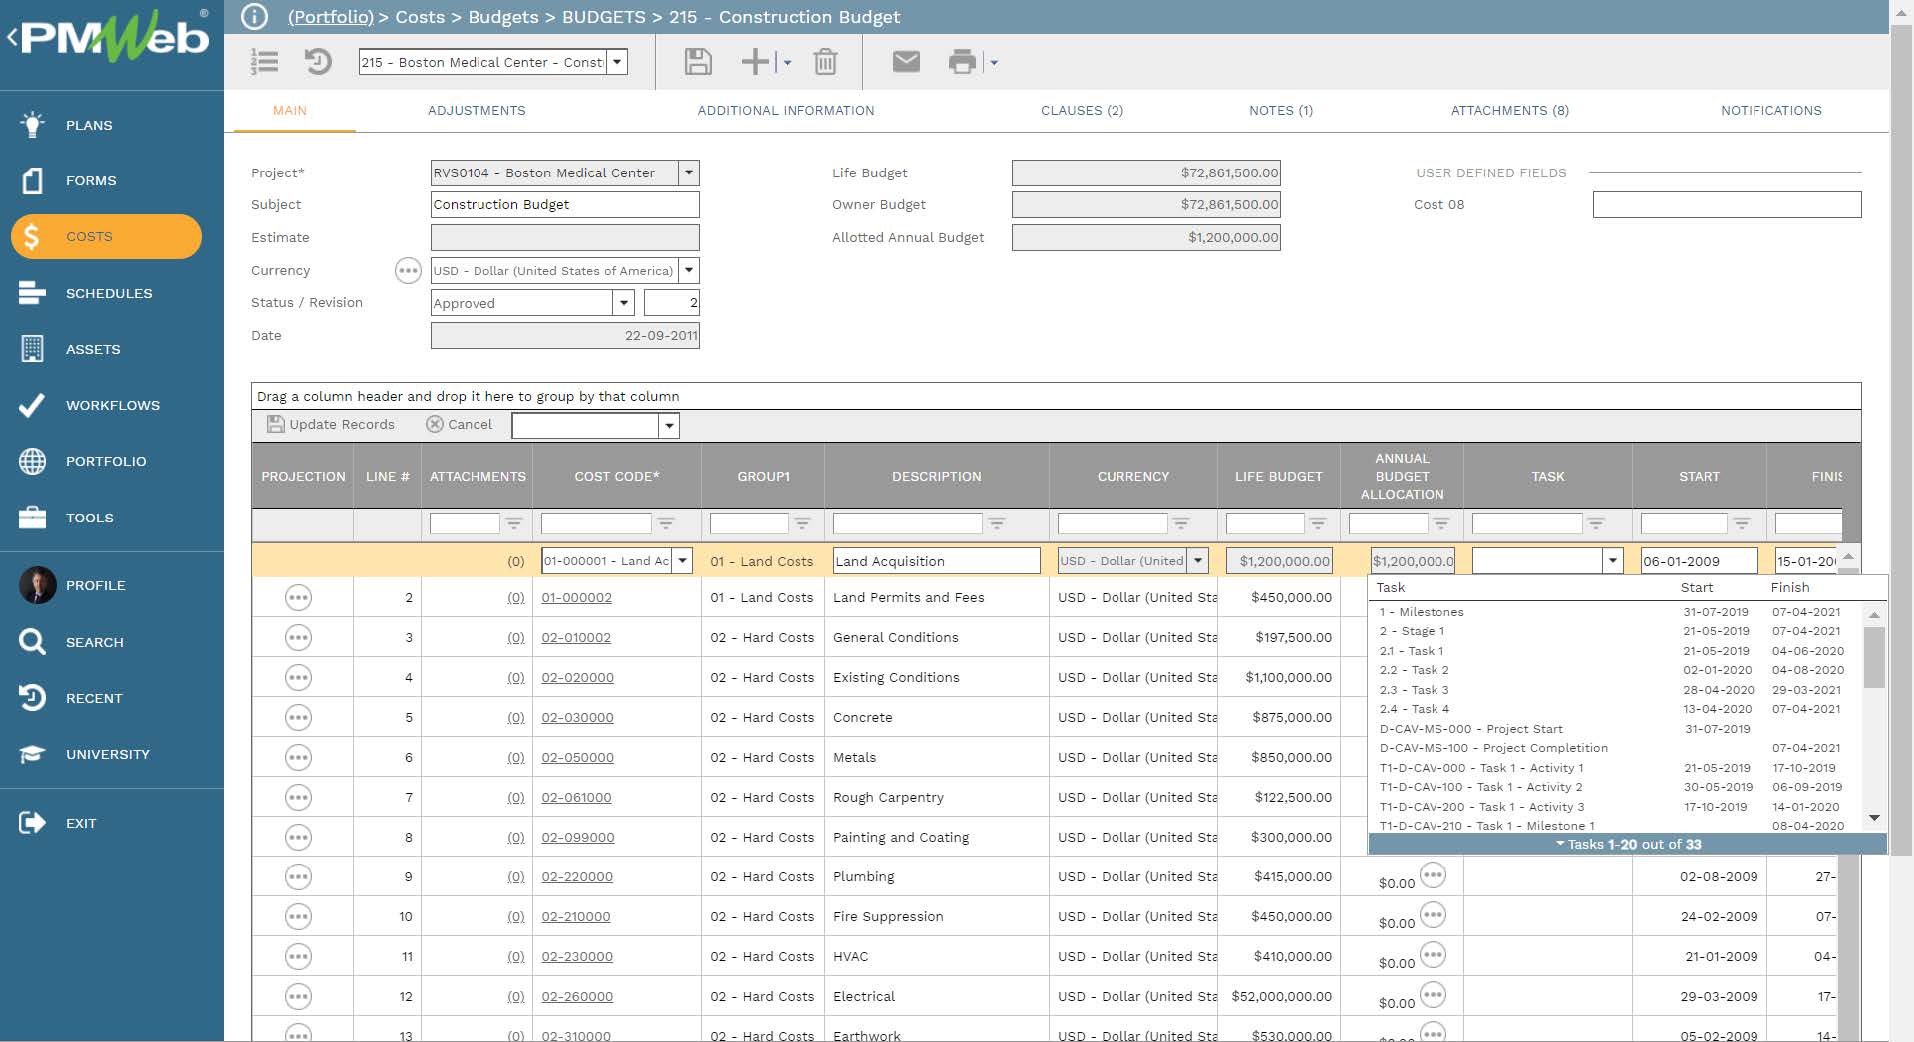Expand the print options arrow
The image size is (1914, 1042).
point(994,62)
